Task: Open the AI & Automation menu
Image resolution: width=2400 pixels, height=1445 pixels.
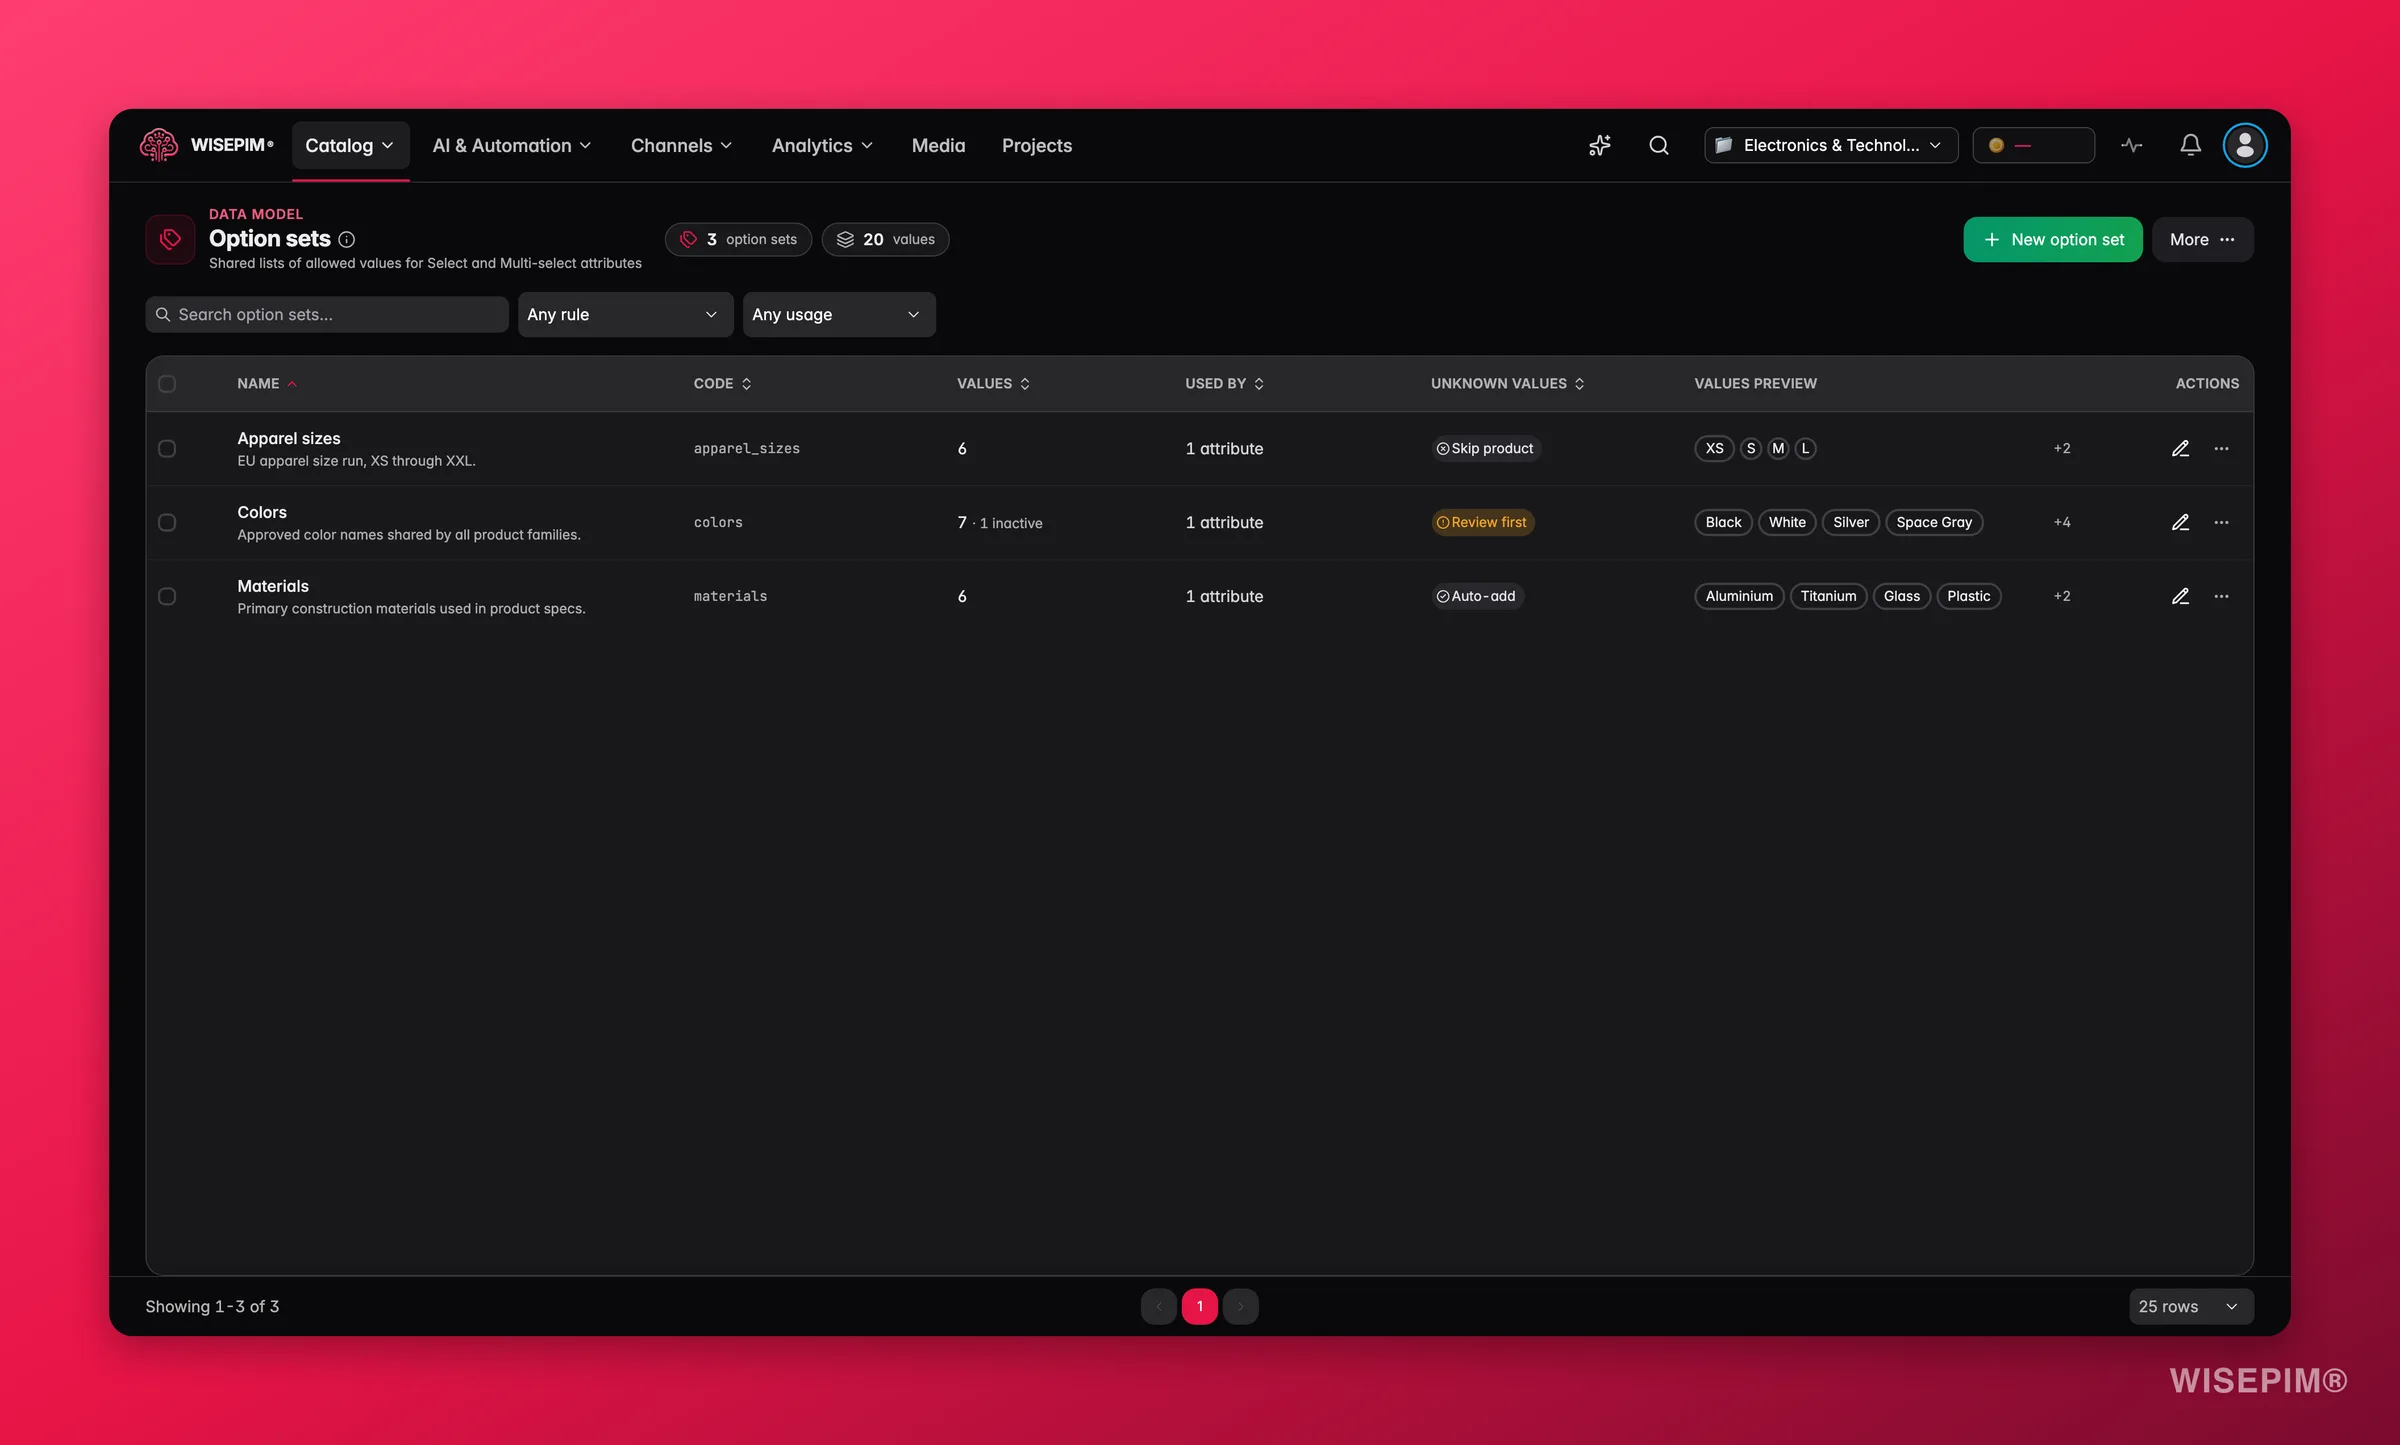Action: click(x=511, y=146)
